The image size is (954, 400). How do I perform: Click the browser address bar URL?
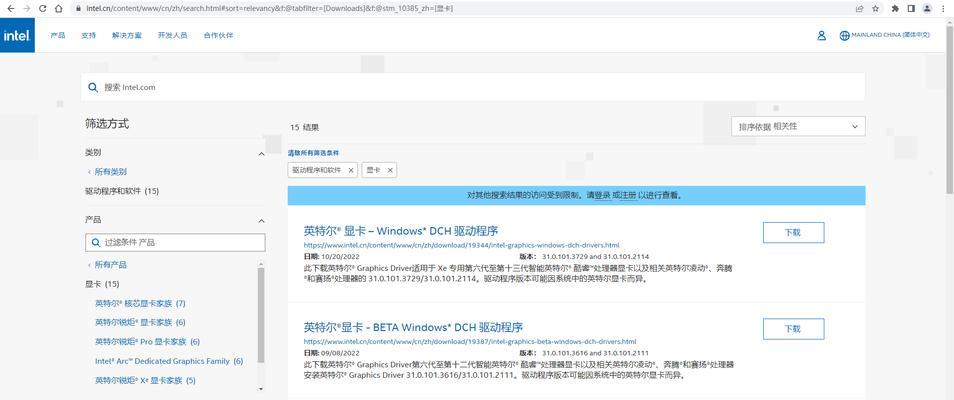270,9
